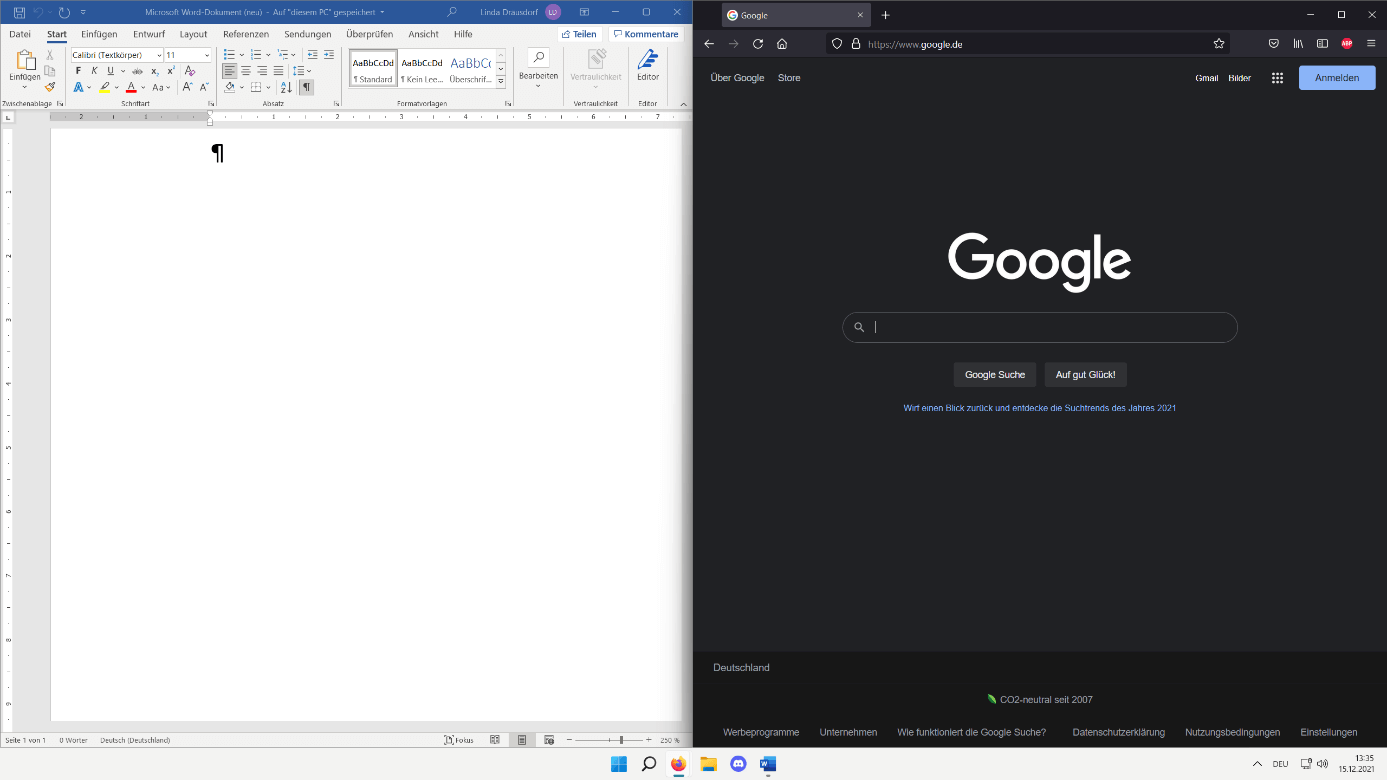Decrease paragraph indent
Image resolution: width=1387 pixels, height=780 pixels.
click(x=313, y=55)
